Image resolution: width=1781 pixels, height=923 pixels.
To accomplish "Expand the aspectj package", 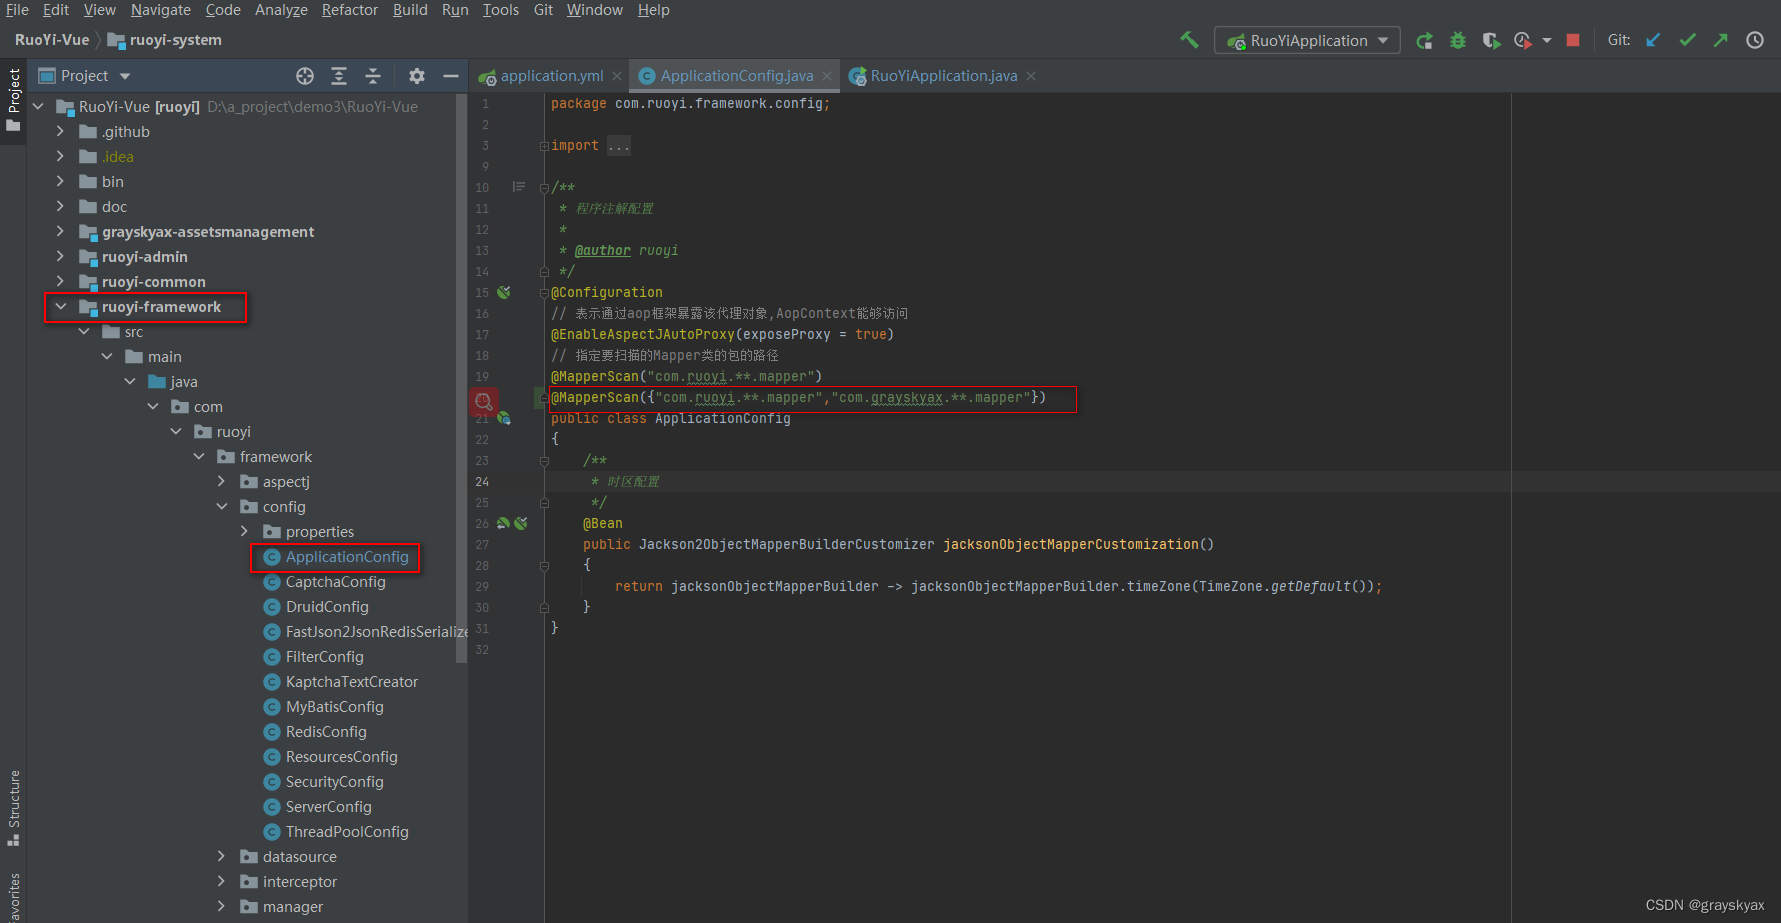I will (221, 481).
